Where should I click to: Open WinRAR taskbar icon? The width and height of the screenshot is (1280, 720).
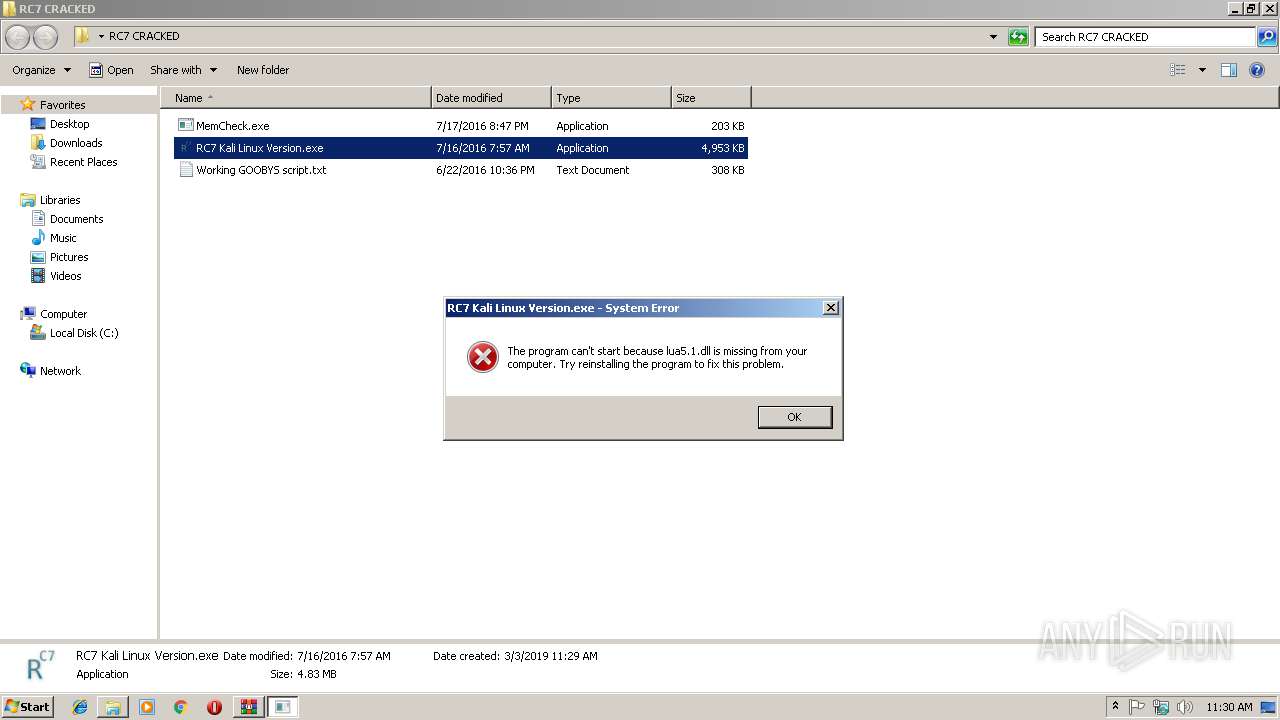248,707
